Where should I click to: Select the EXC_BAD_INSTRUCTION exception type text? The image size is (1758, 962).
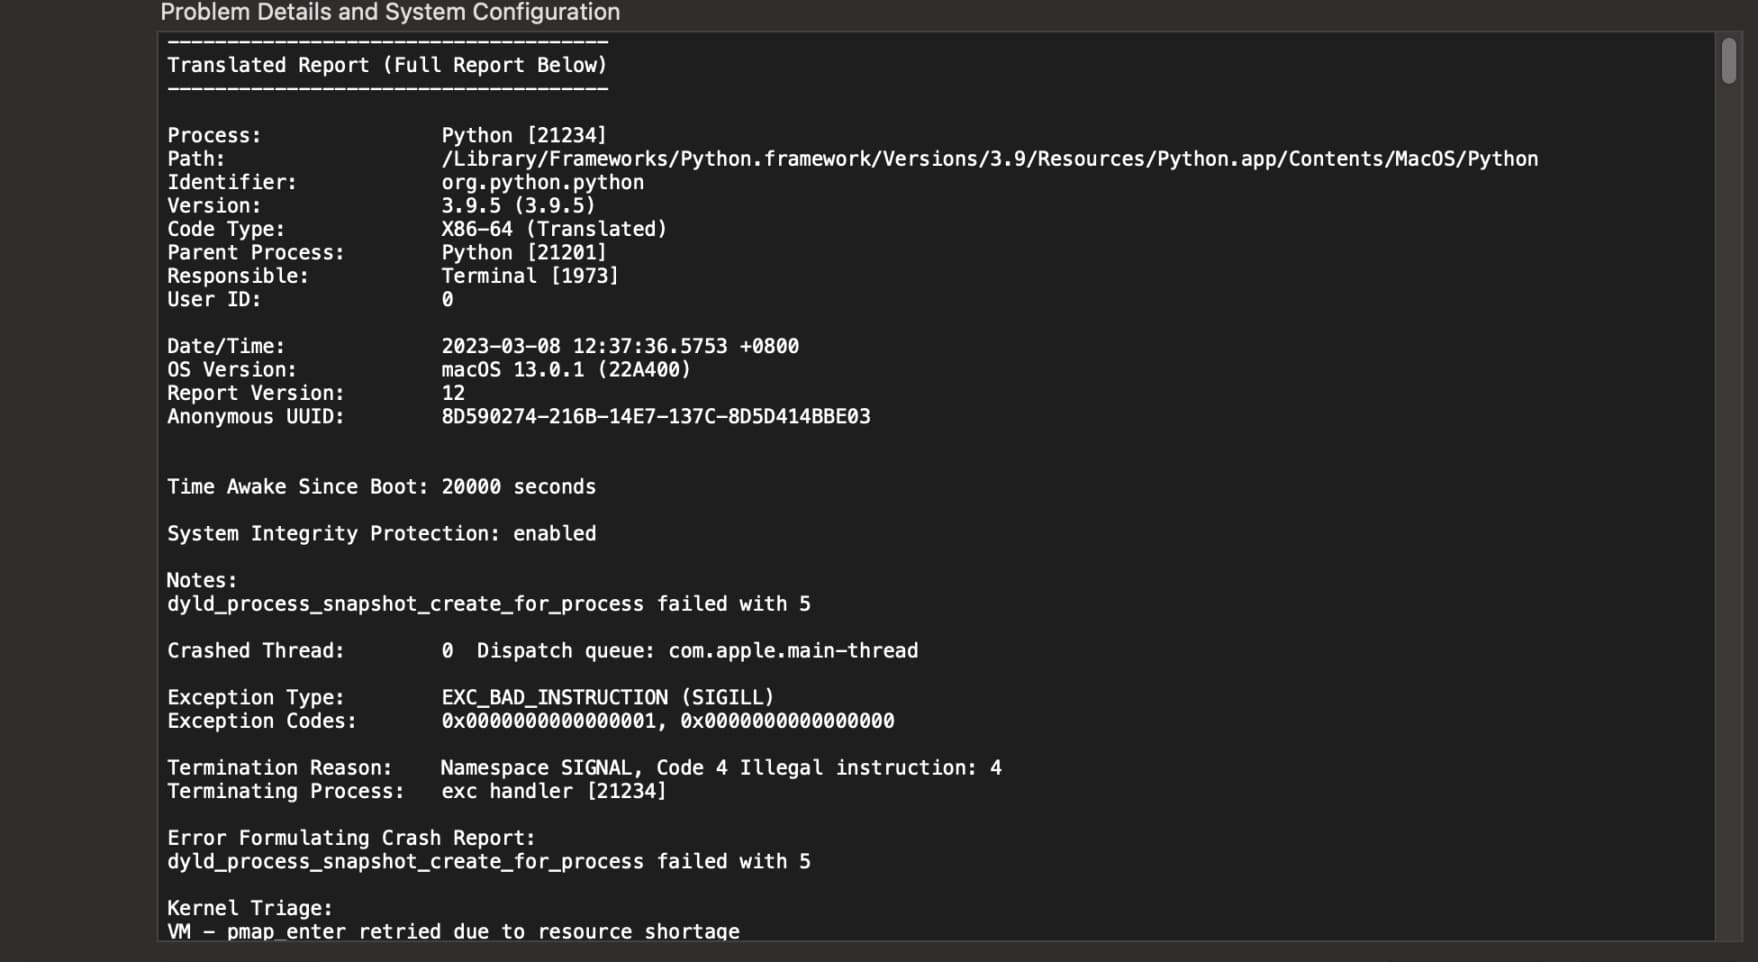point(608,697)
